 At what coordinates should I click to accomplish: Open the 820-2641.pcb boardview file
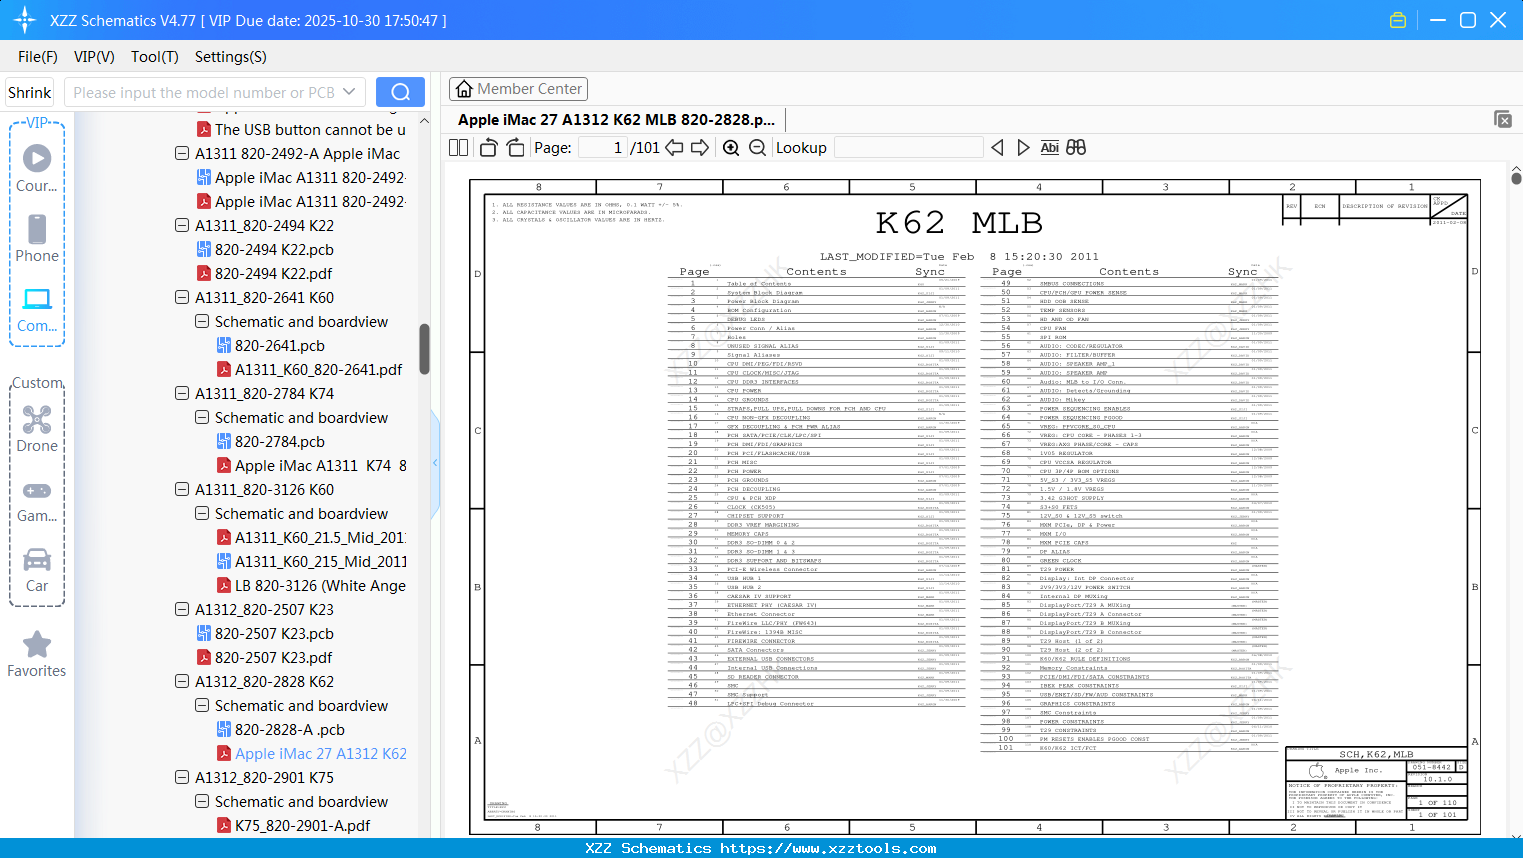(279, 346)
